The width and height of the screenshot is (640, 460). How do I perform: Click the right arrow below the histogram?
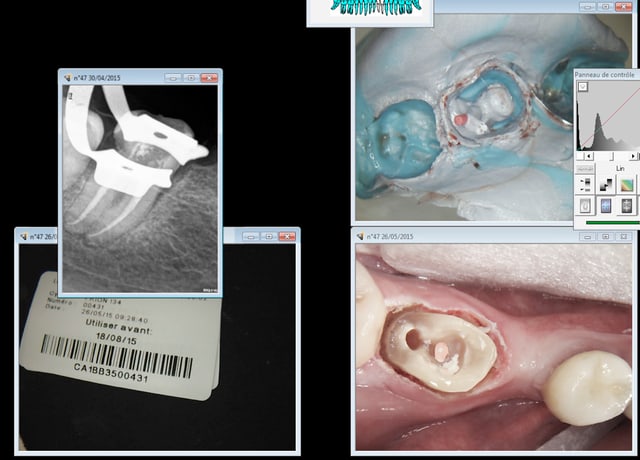tap(634, 157)
